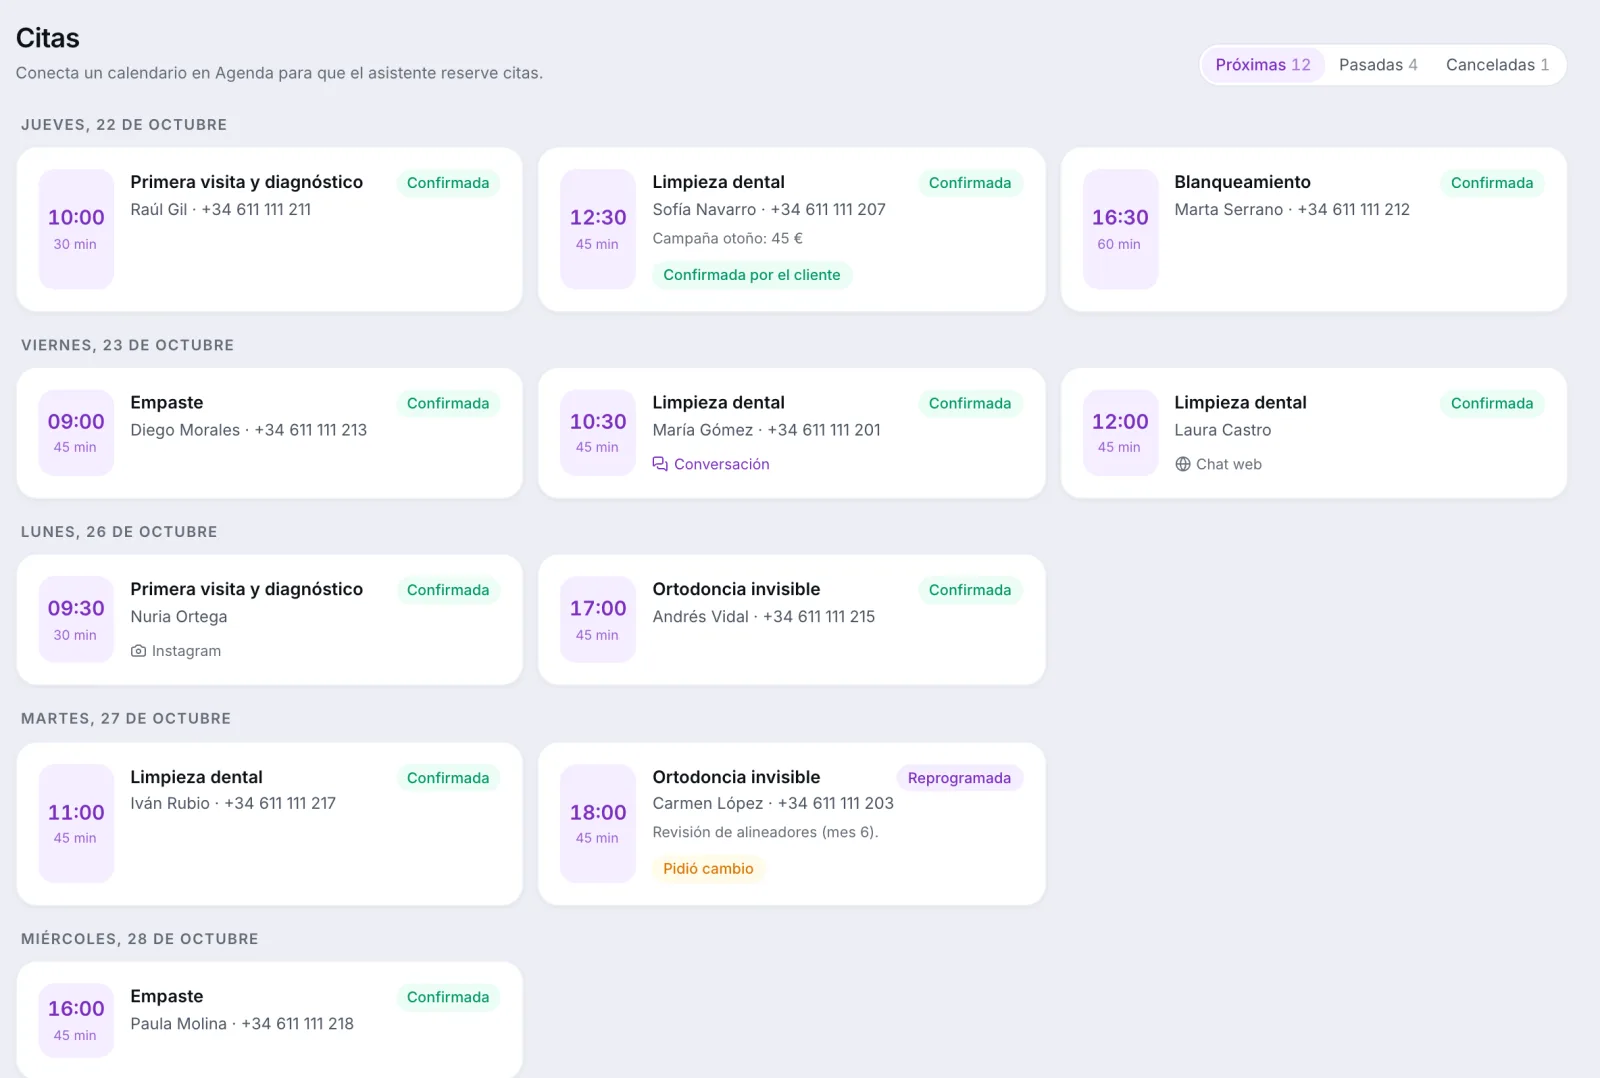This screenshot has height=1078, width=1600.
Task: Click the Conversación chat icon for María Gómez
Action: pyautogui.click(x=660, y=464)
